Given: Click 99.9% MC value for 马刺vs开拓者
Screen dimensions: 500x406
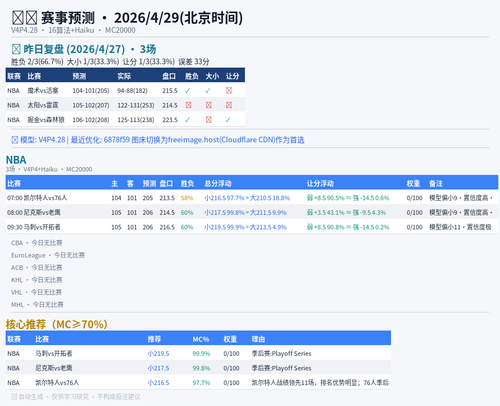Looking at the screenshot, I should click(x=201, y=354).
